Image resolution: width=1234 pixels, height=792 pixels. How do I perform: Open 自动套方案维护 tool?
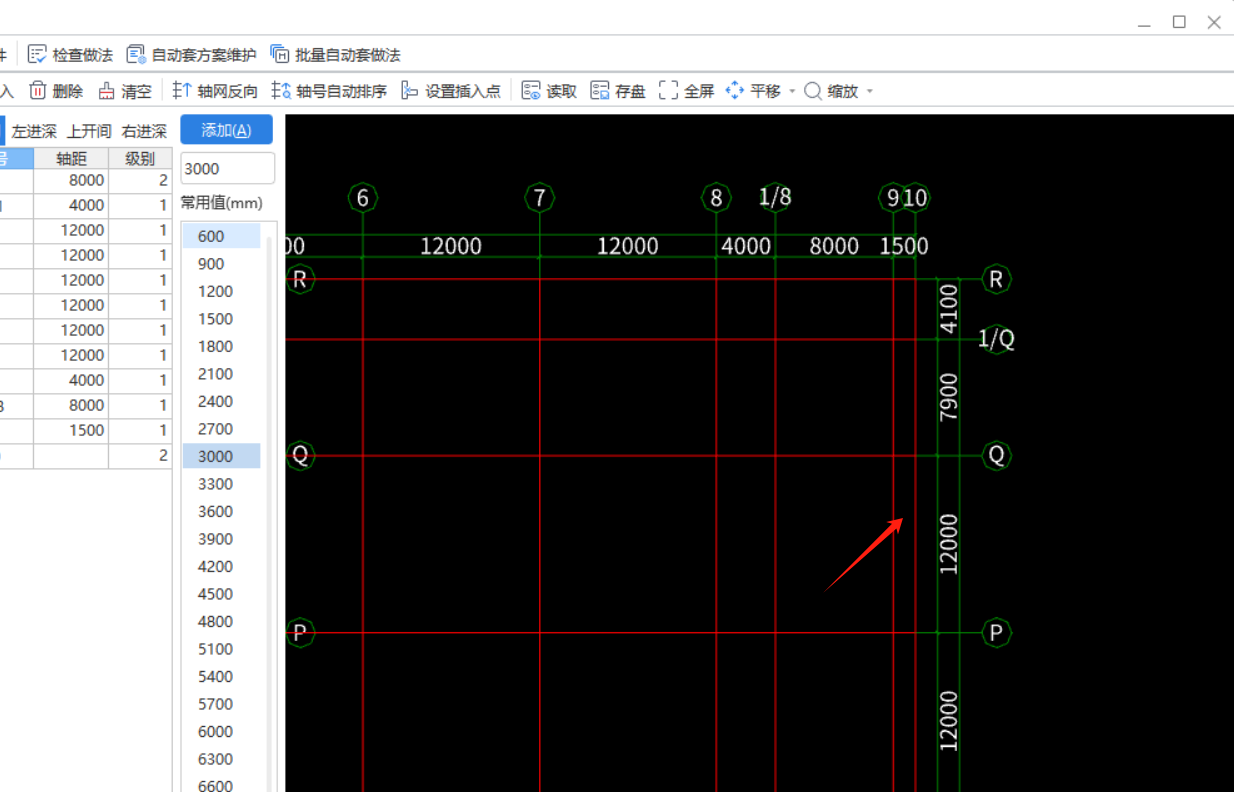pyautogui.click(x=191, y=55)
